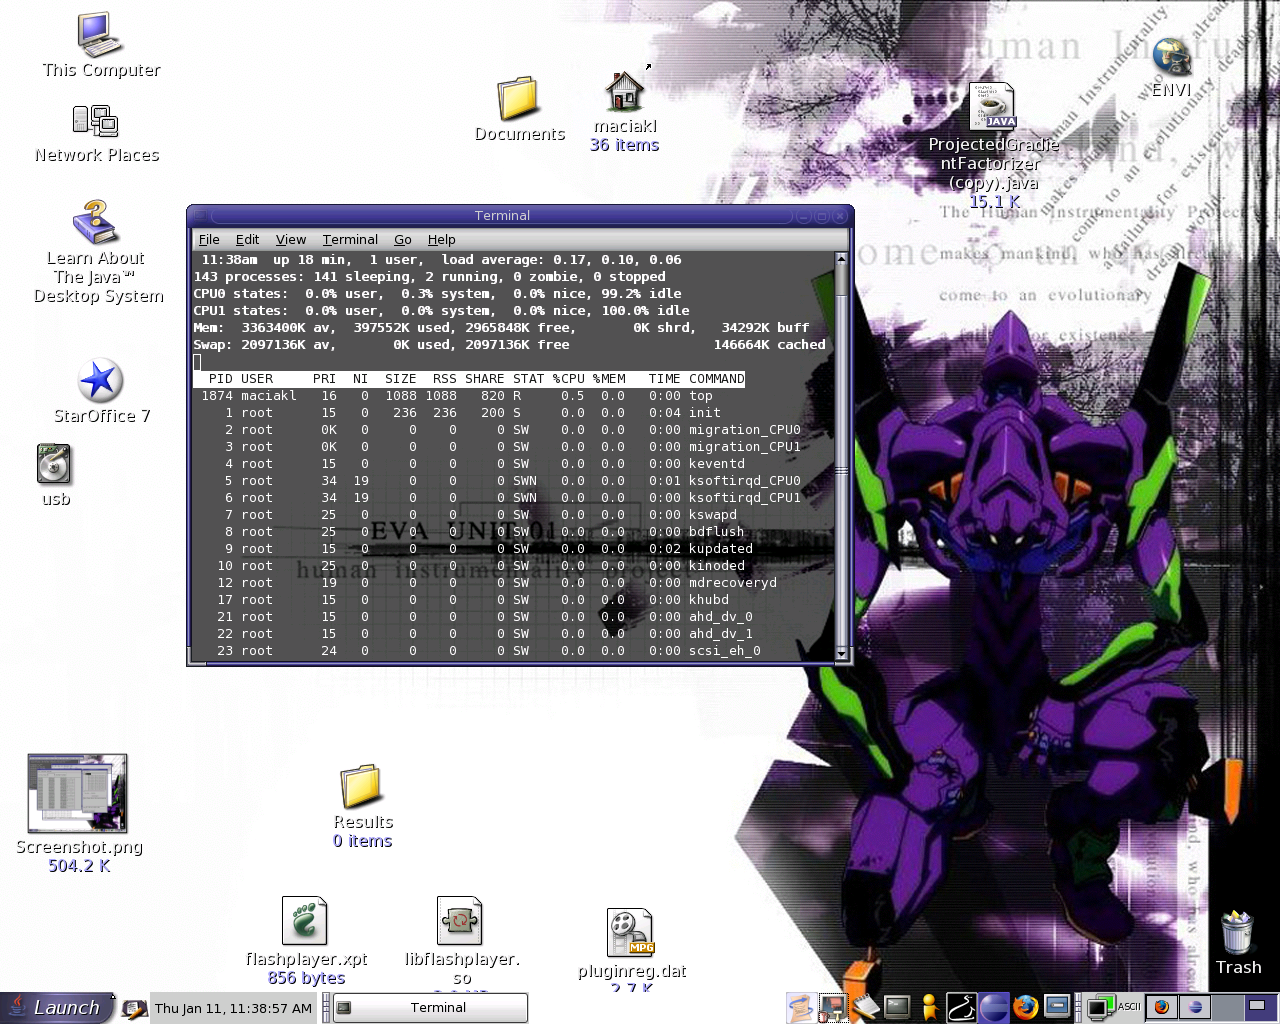
Task: Open the maciakl home folder icon
Action: [x=624, y=92]
